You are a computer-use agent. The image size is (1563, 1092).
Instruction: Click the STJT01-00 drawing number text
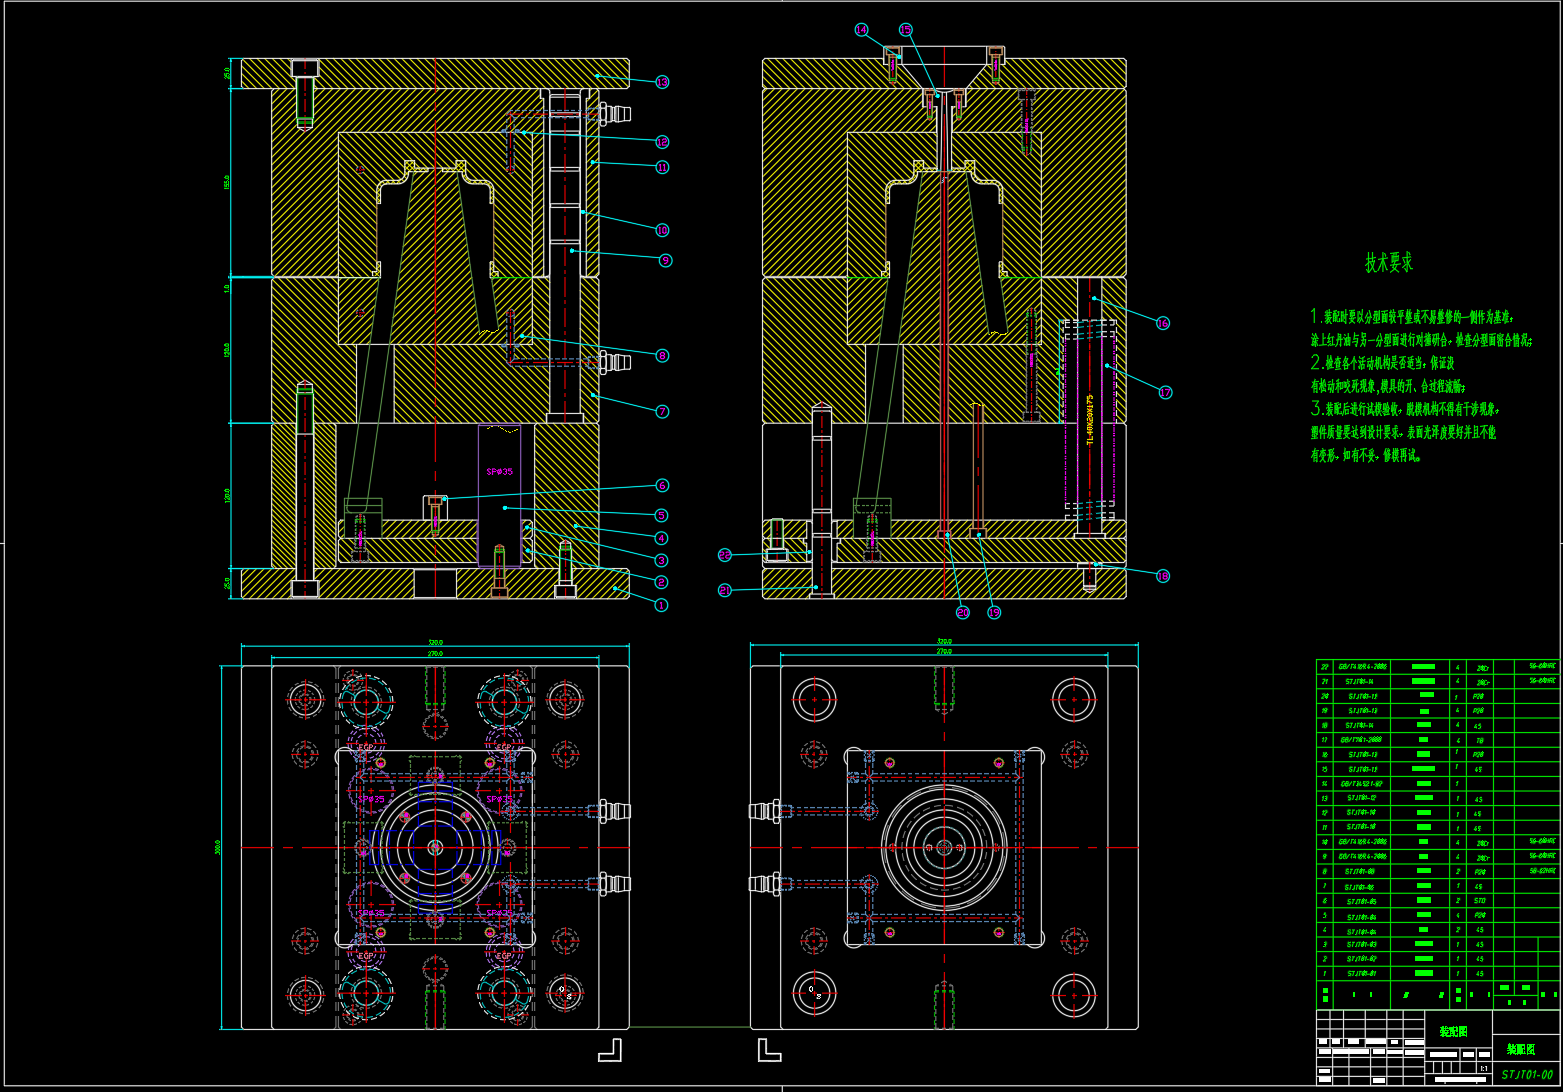click(x=1527, y=1074)
